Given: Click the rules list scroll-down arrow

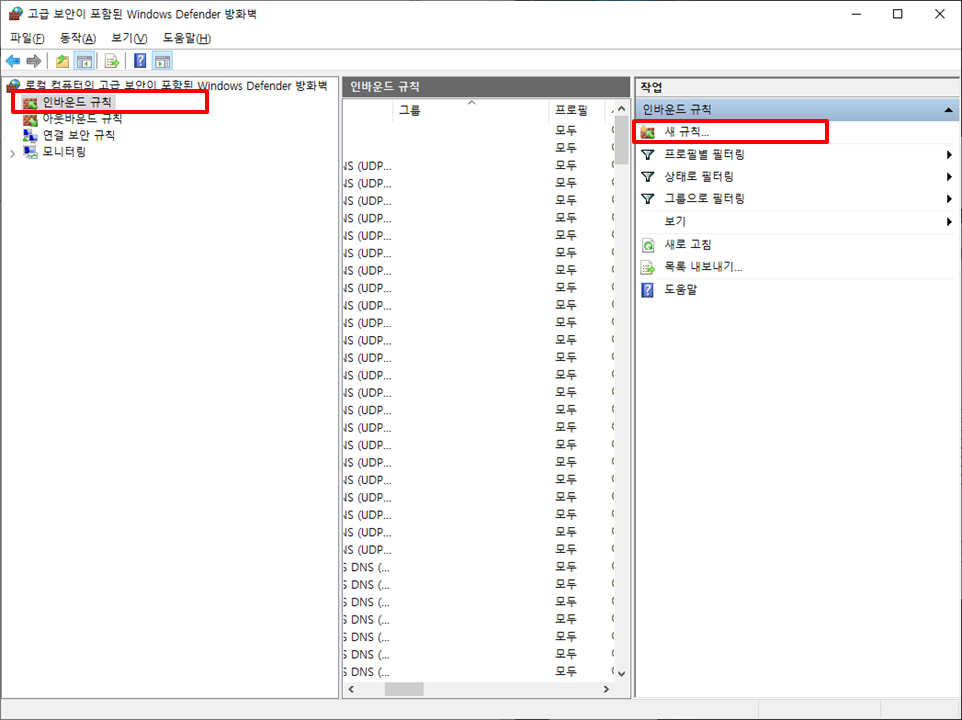Looking at the screenshot, I should click(621, 673).
